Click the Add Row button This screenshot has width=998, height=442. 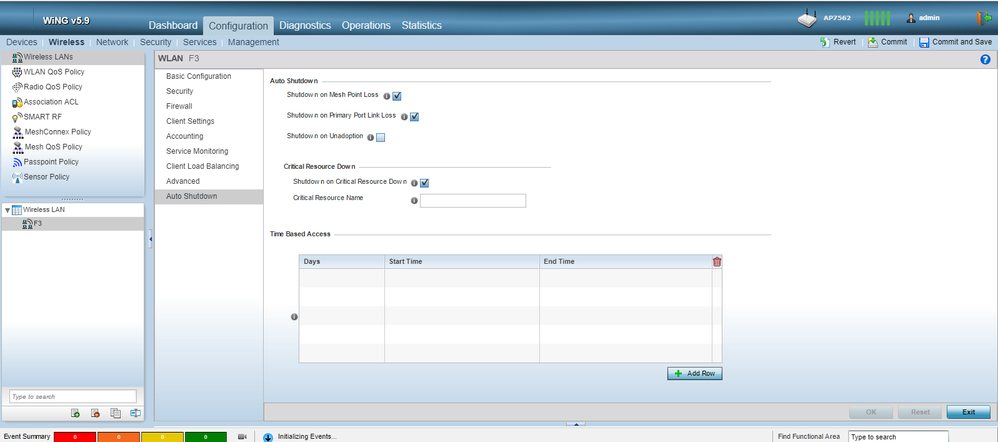click(694, 373)
